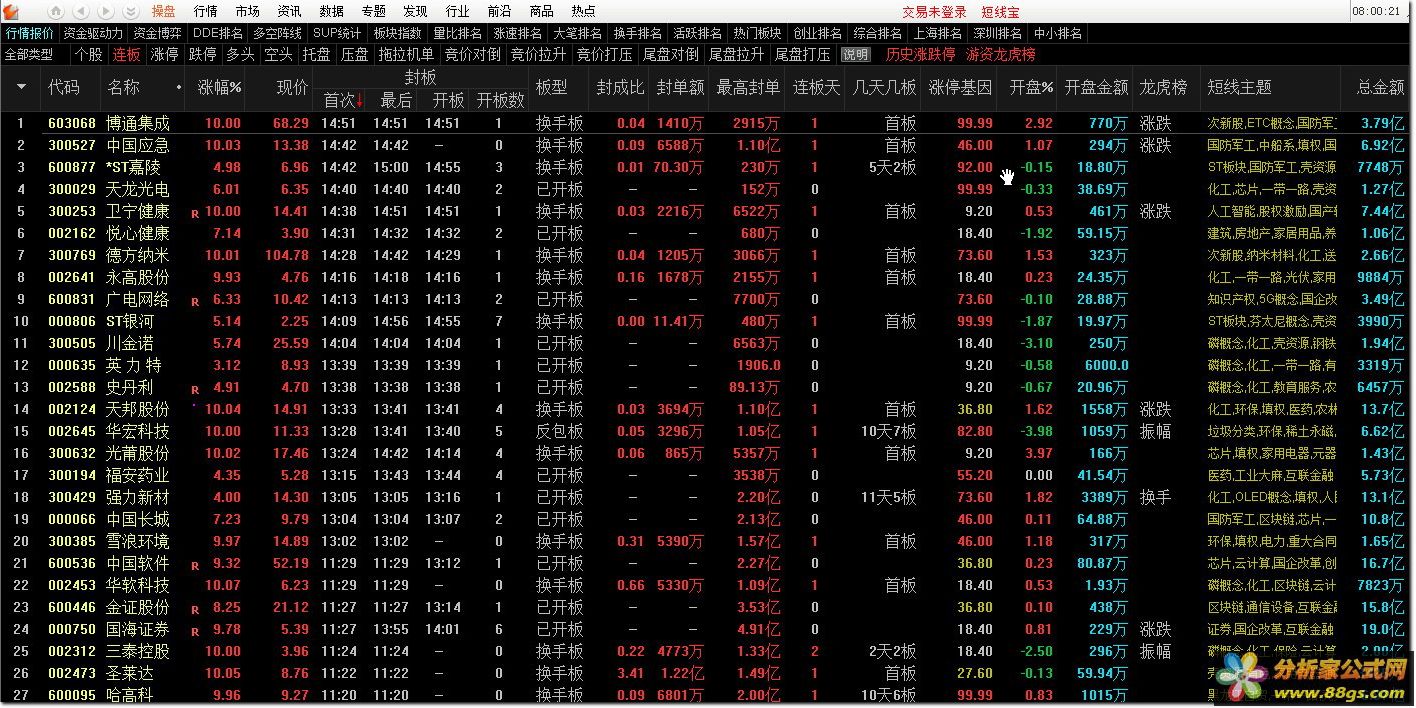Sort by the 总金额 column header
Image resolution: width=1416 pixels, height=708 pixels.
point(1380,88)
